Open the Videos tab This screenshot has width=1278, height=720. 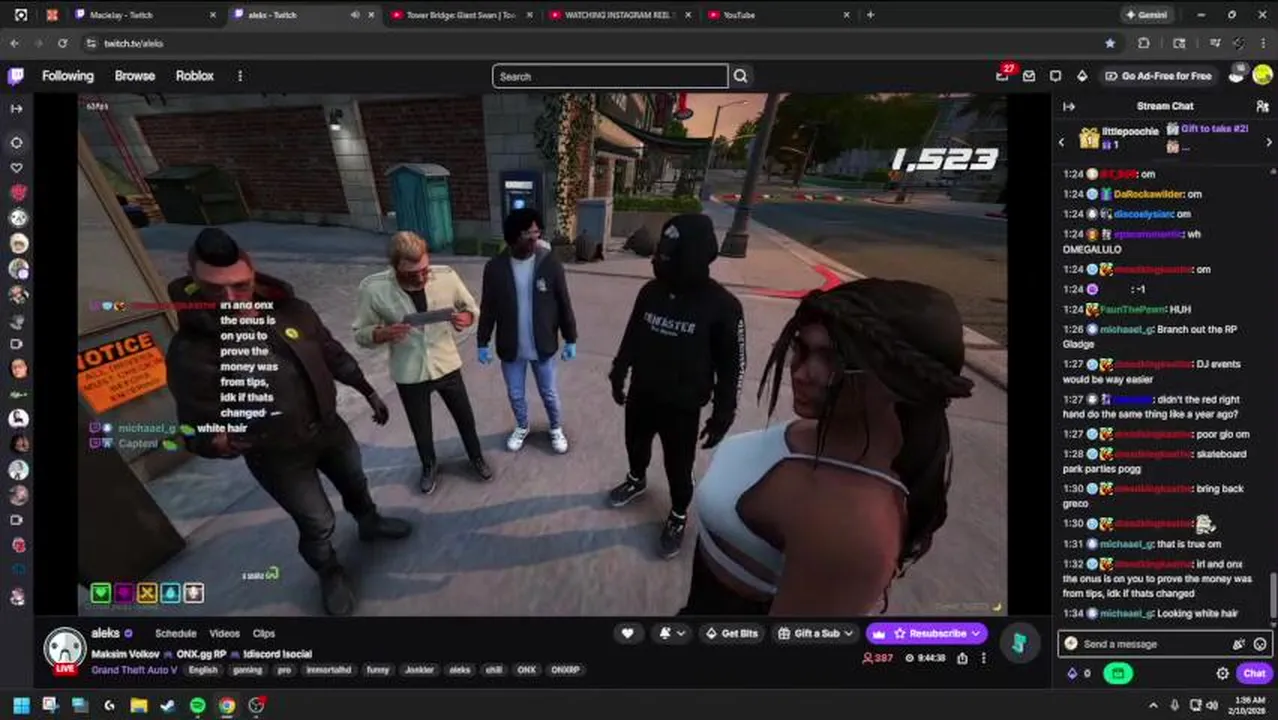[x=224, y=633]
